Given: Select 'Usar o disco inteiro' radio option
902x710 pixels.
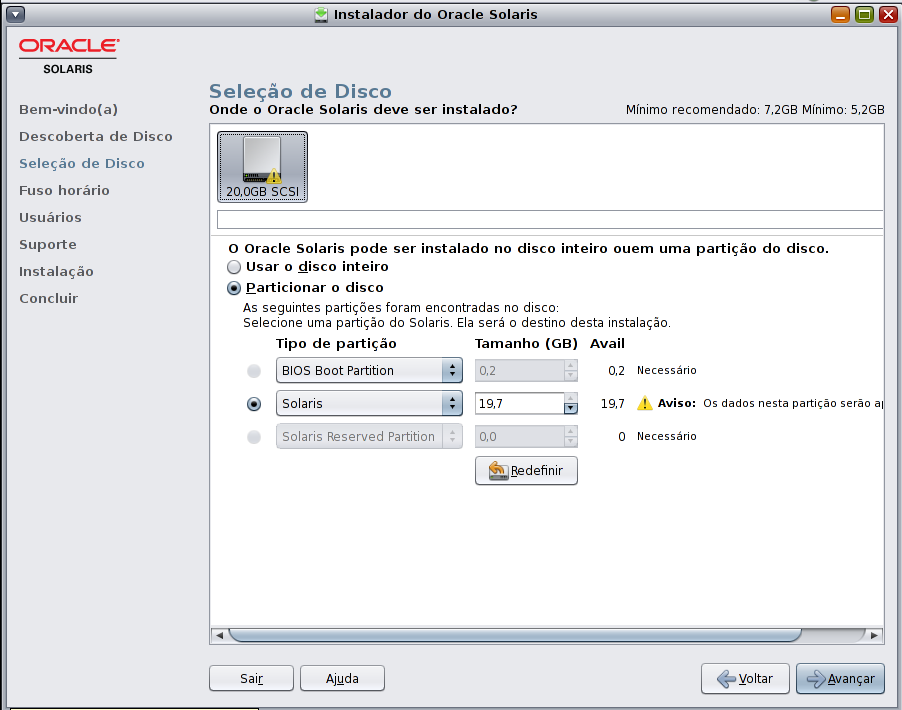Looking at the screenshot, I should click(234, 267).
